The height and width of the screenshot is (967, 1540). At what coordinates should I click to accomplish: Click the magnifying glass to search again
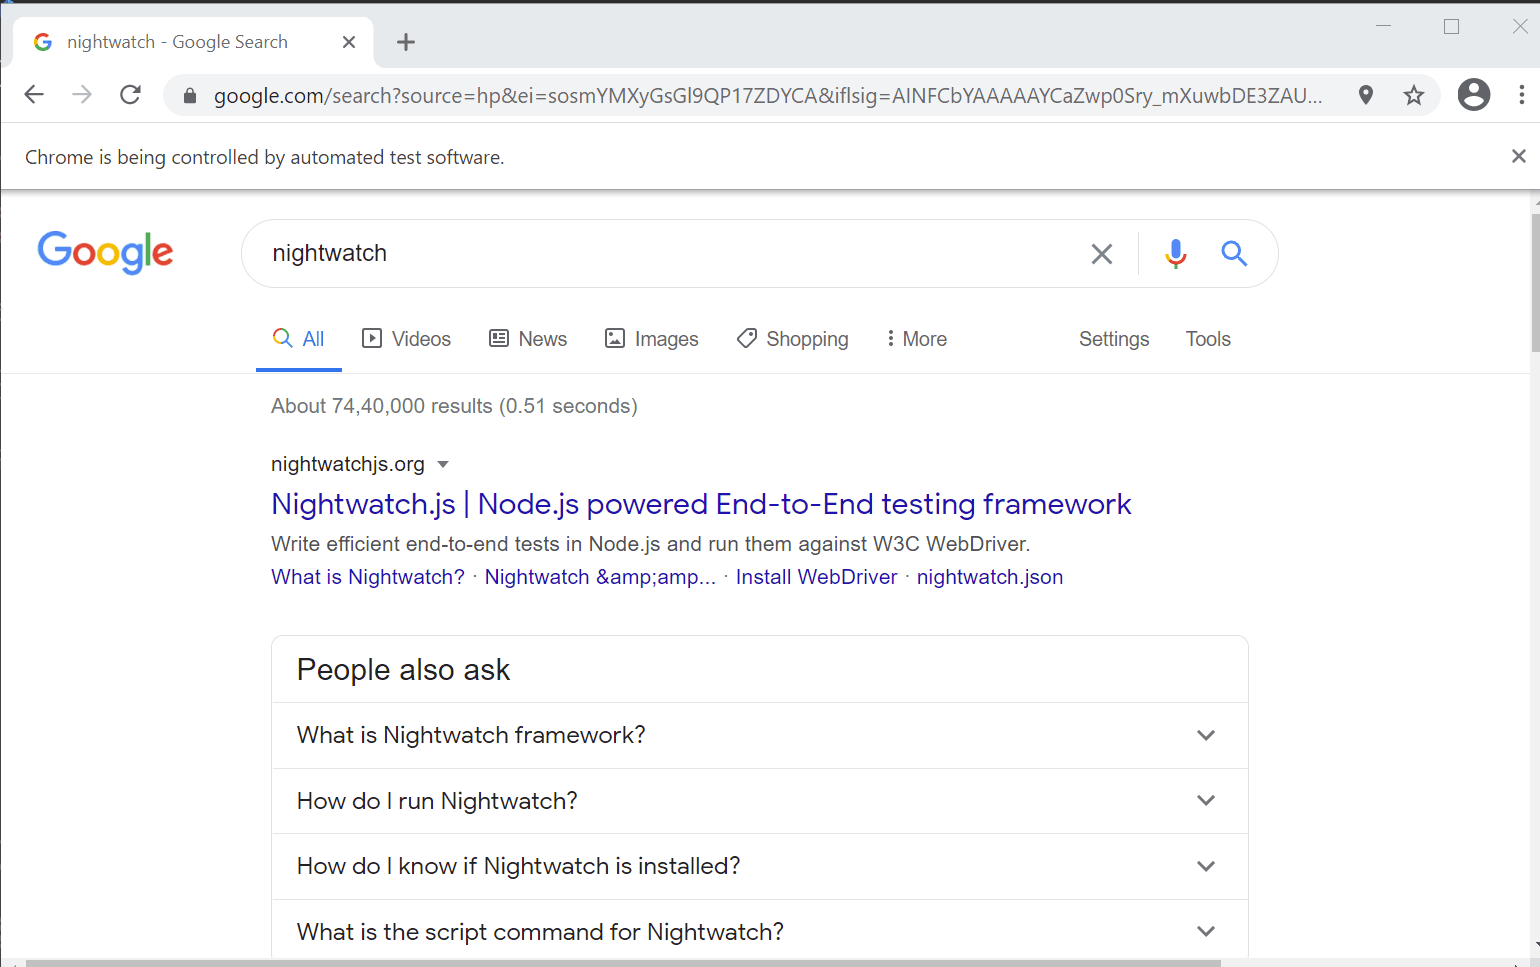(1234, 254)
